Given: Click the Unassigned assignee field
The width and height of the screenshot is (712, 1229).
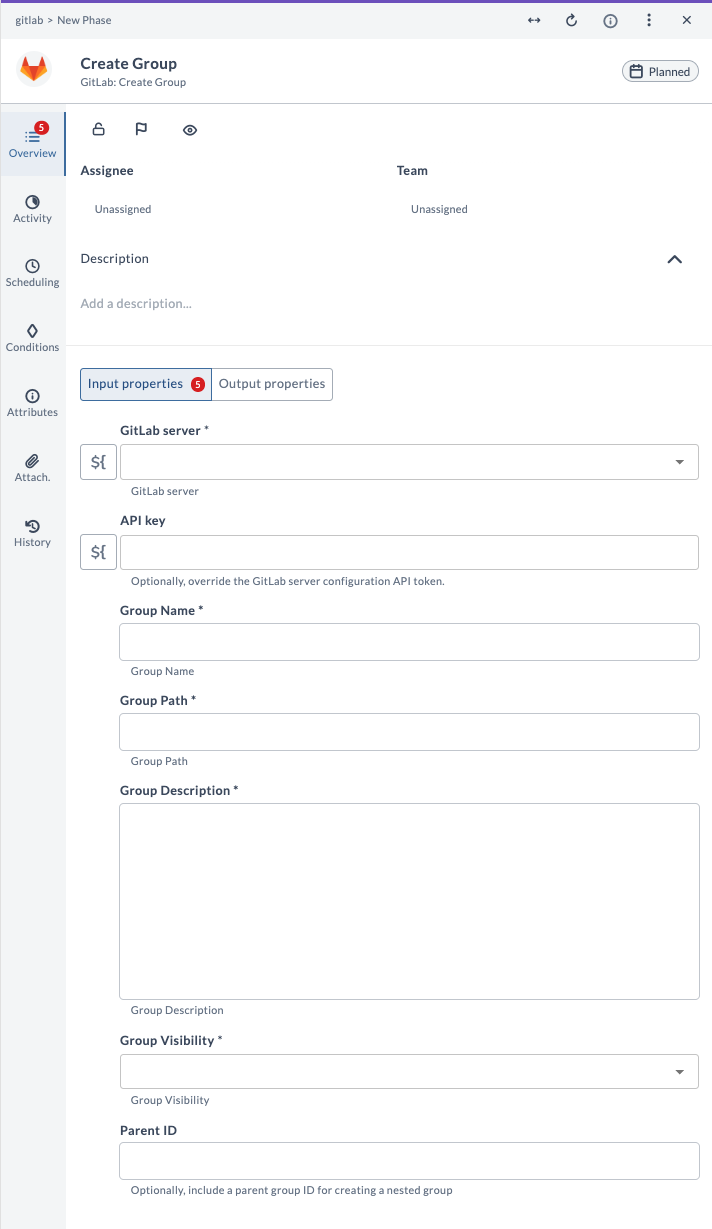Looking at the screenshot, I should 123,209.
